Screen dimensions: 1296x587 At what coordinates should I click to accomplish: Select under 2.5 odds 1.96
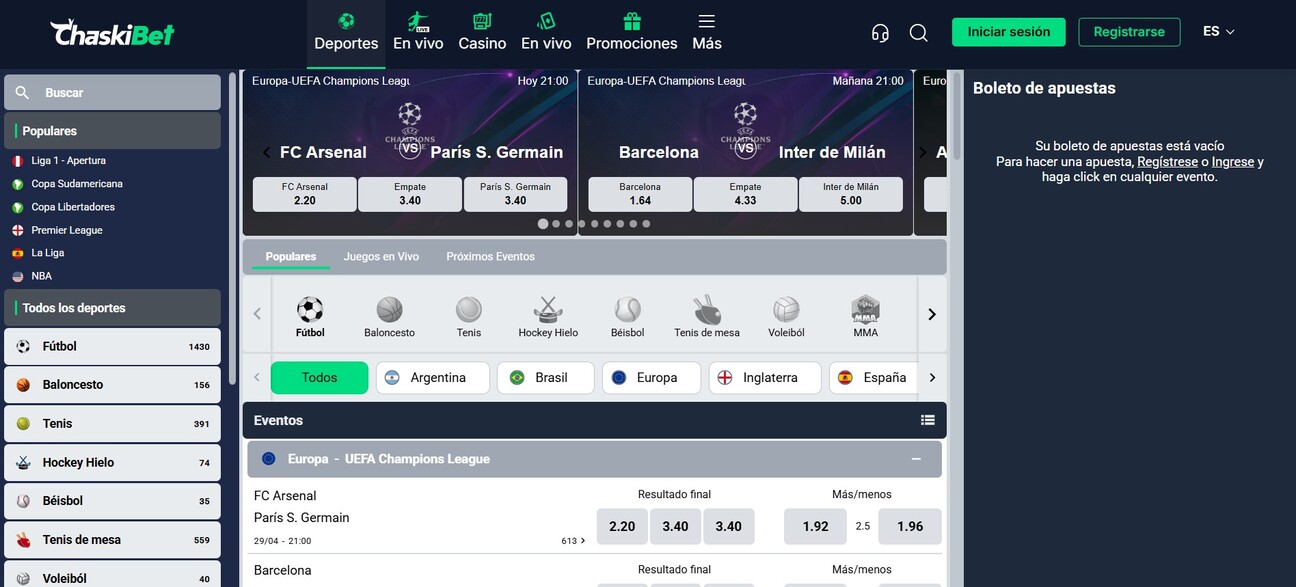pyautogui.click(x=910, y=526)
